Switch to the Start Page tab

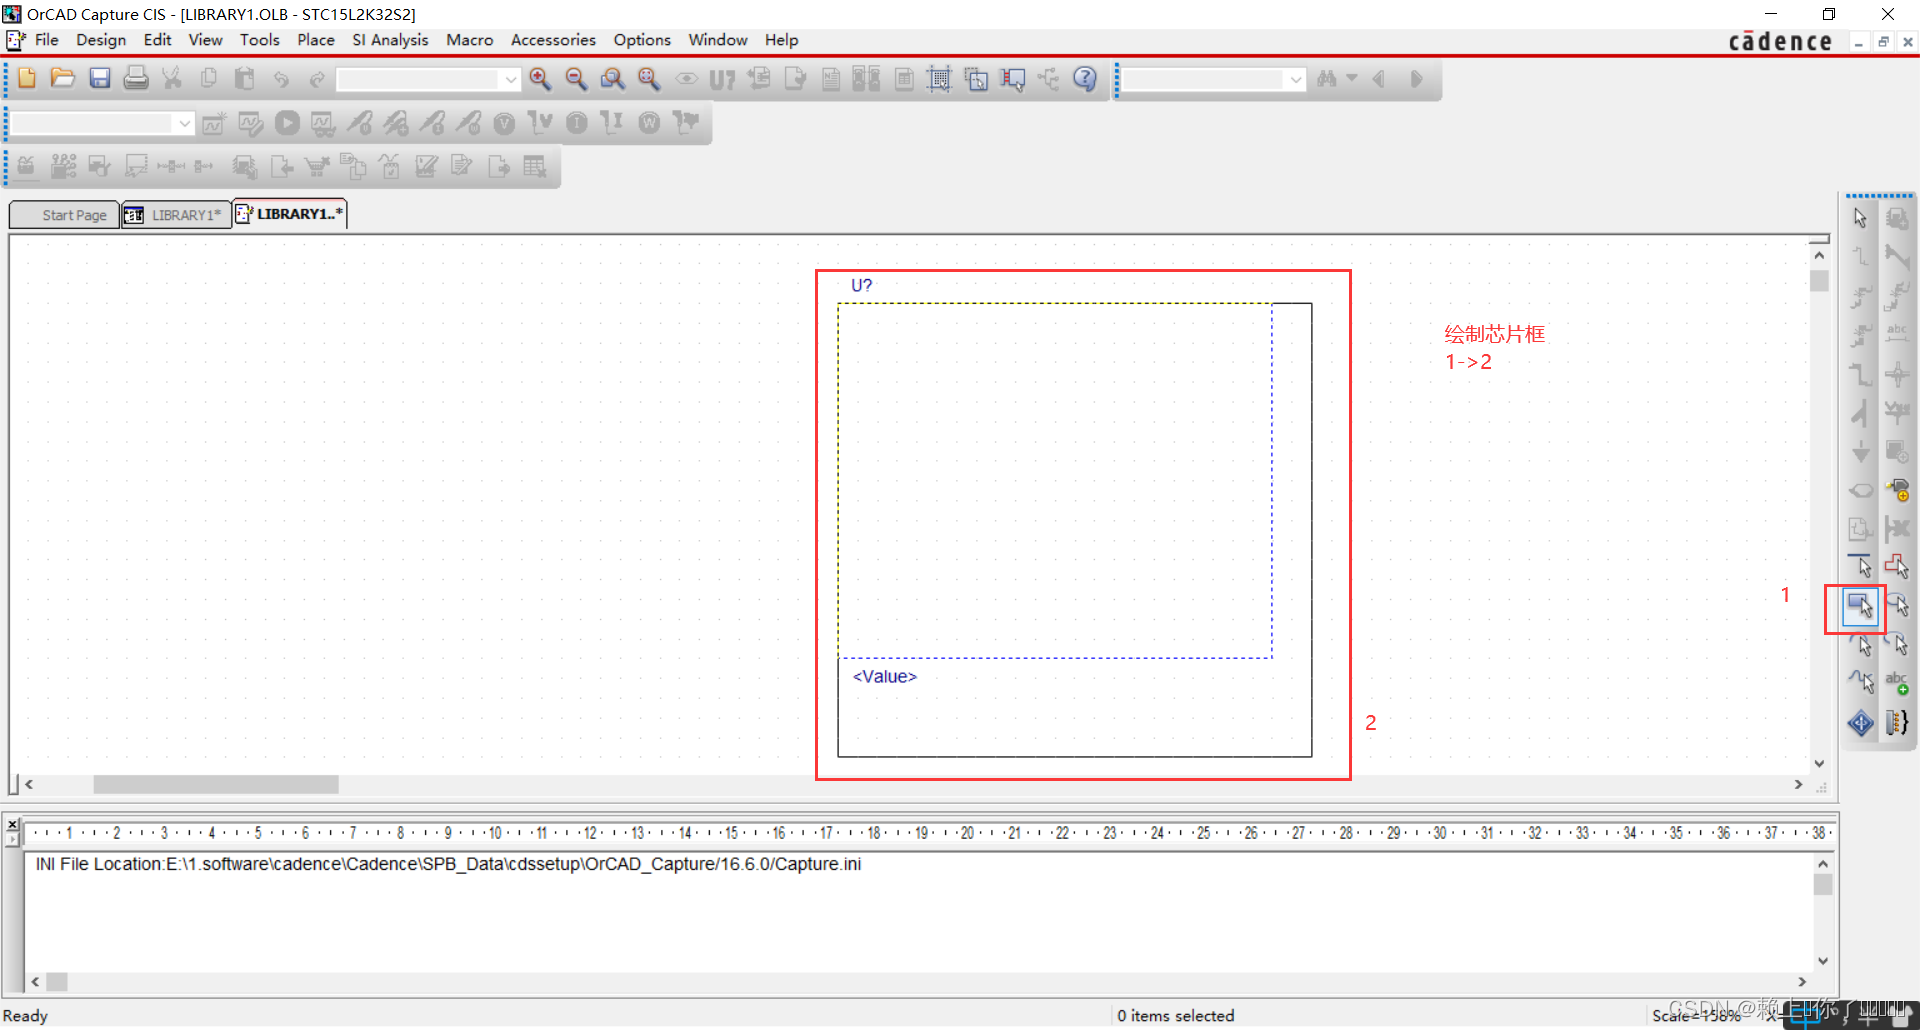point(65,215)
